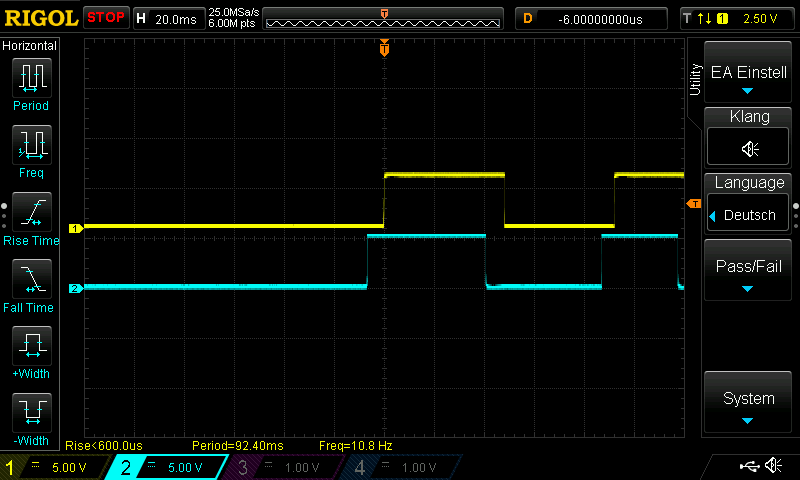Click the 6.00M pts memory depth readout
Screen dimensions: 800x480
click(x=232, y=23)
